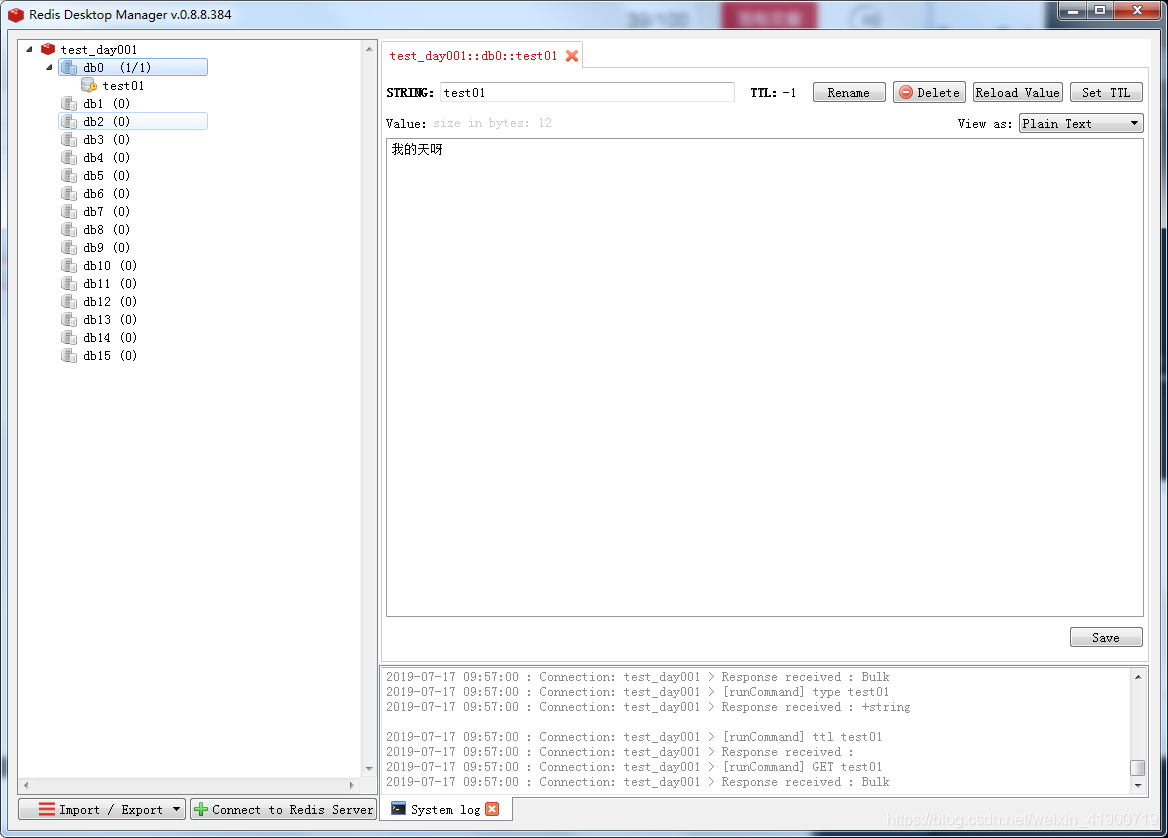Collapse the db0 tree node
The image size is (1168, 838).
(x=49, y=68)
